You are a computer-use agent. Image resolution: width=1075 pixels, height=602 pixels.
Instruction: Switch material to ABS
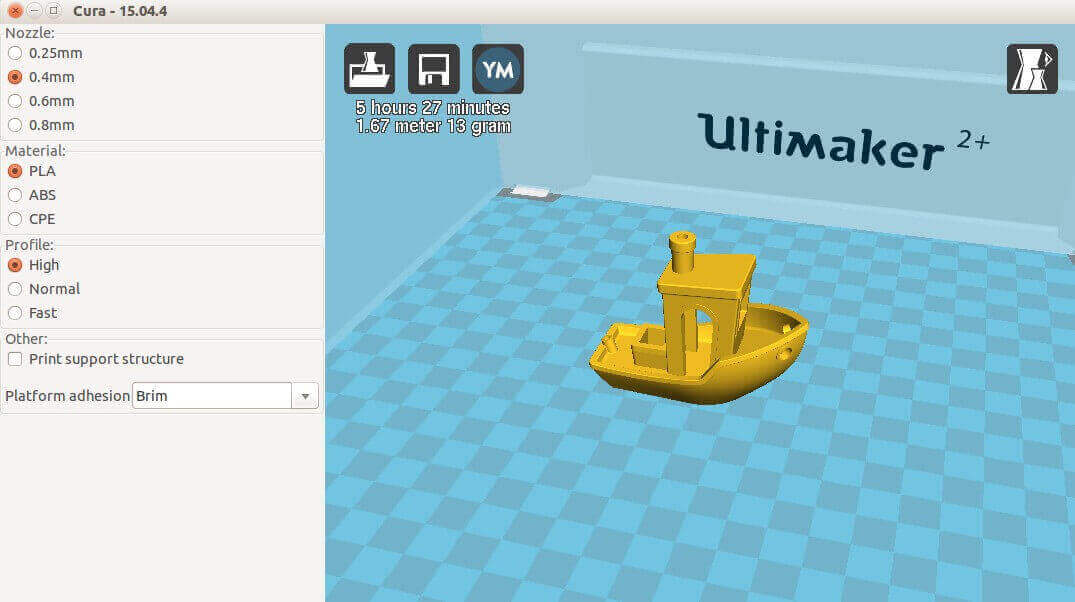pos(15,195)
